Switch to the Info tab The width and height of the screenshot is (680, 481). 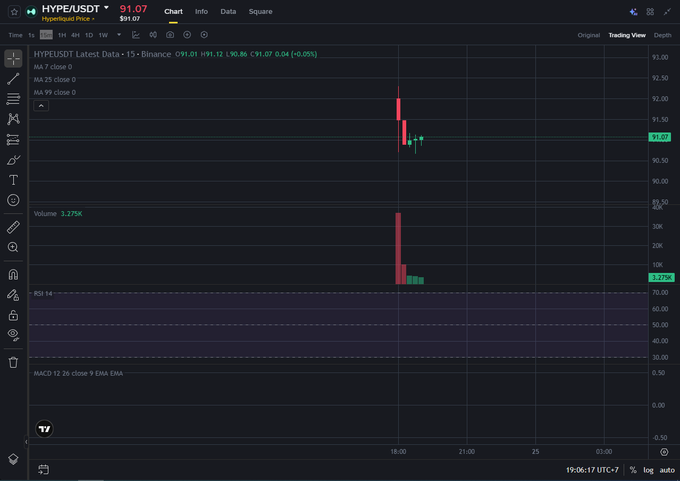[201, 12]
